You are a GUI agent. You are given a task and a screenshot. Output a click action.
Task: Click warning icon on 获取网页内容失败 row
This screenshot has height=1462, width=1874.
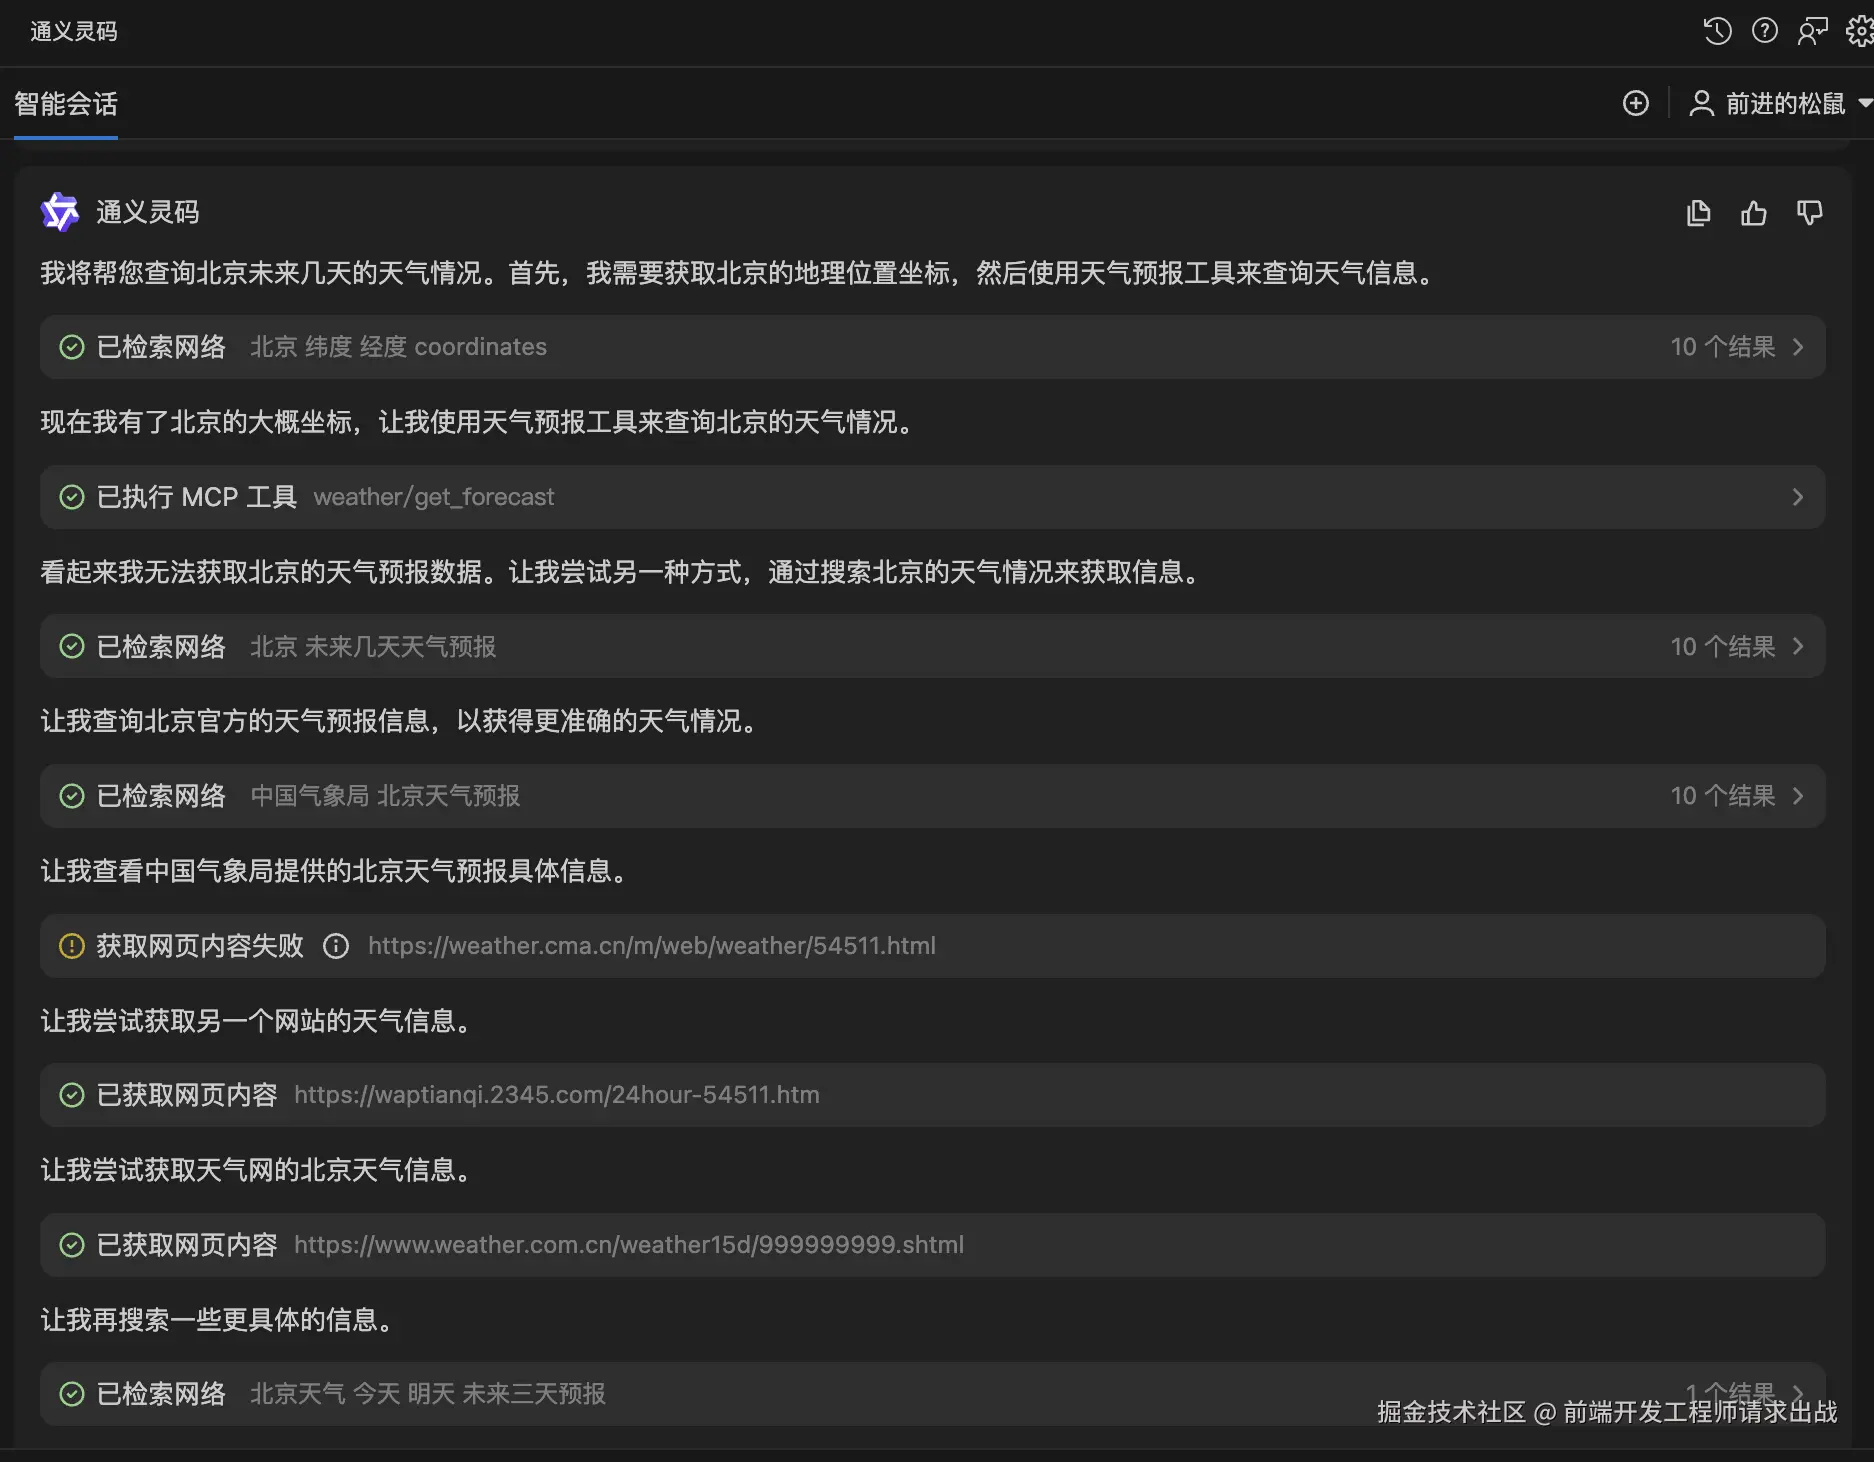[72, 946]
